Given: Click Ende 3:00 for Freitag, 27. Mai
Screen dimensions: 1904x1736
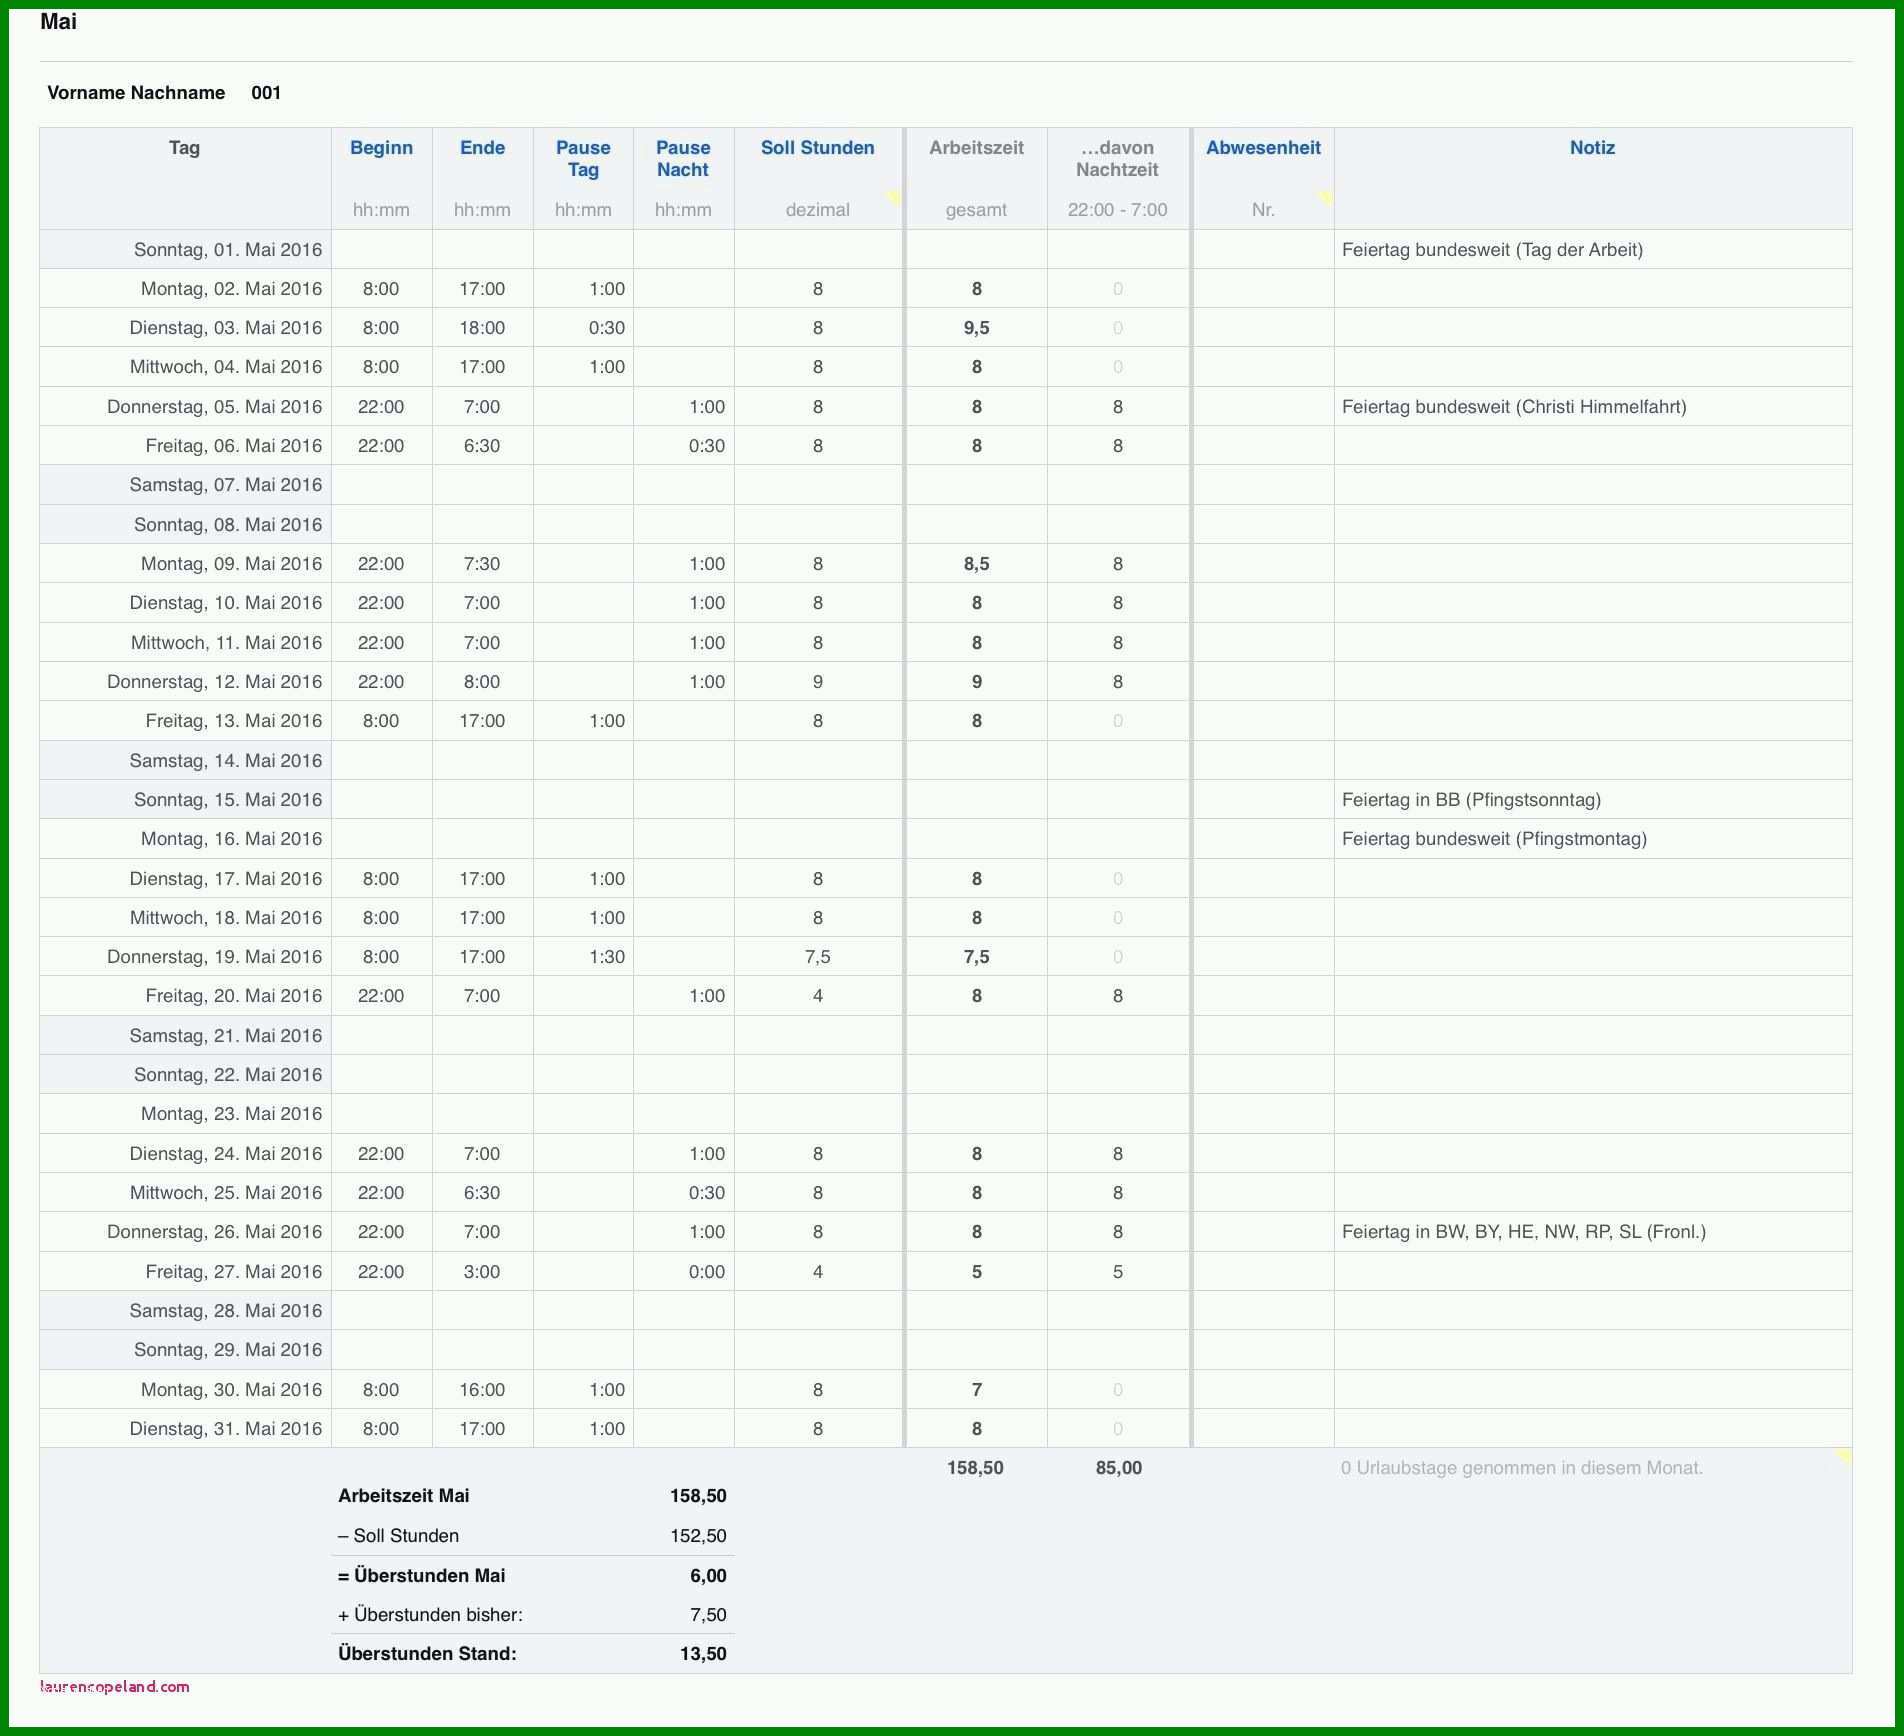Looking at the screenshot, I should coord(482,1272).
